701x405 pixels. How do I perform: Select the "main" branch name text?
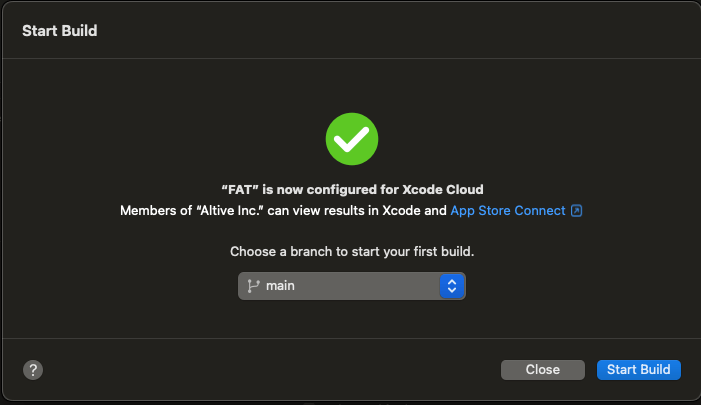[x=280, y=286]
